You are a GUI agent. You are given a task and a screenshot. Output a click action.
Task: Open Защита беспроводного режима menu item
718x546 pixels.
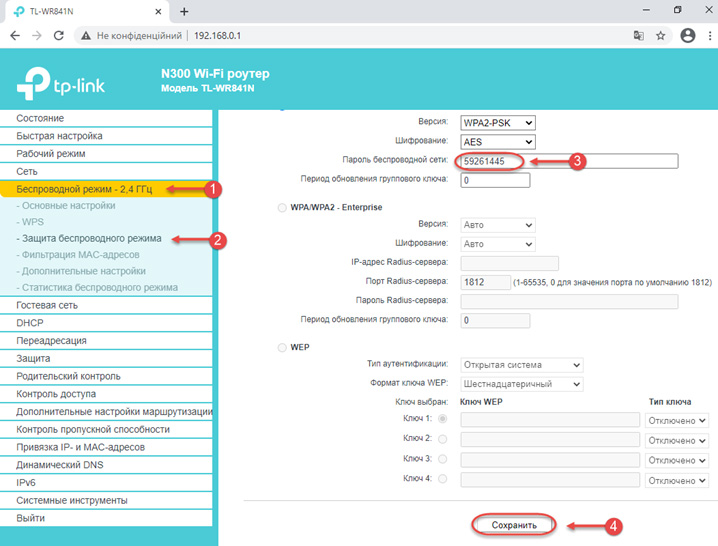point(88,239)
